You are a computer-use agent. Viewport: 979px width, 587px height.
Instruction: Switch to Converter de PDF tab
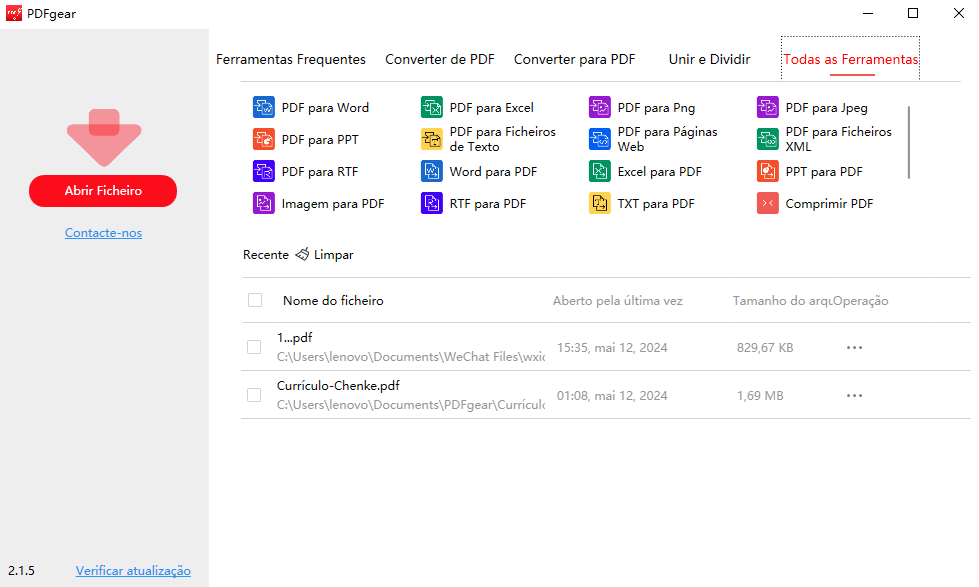[440, 59]
